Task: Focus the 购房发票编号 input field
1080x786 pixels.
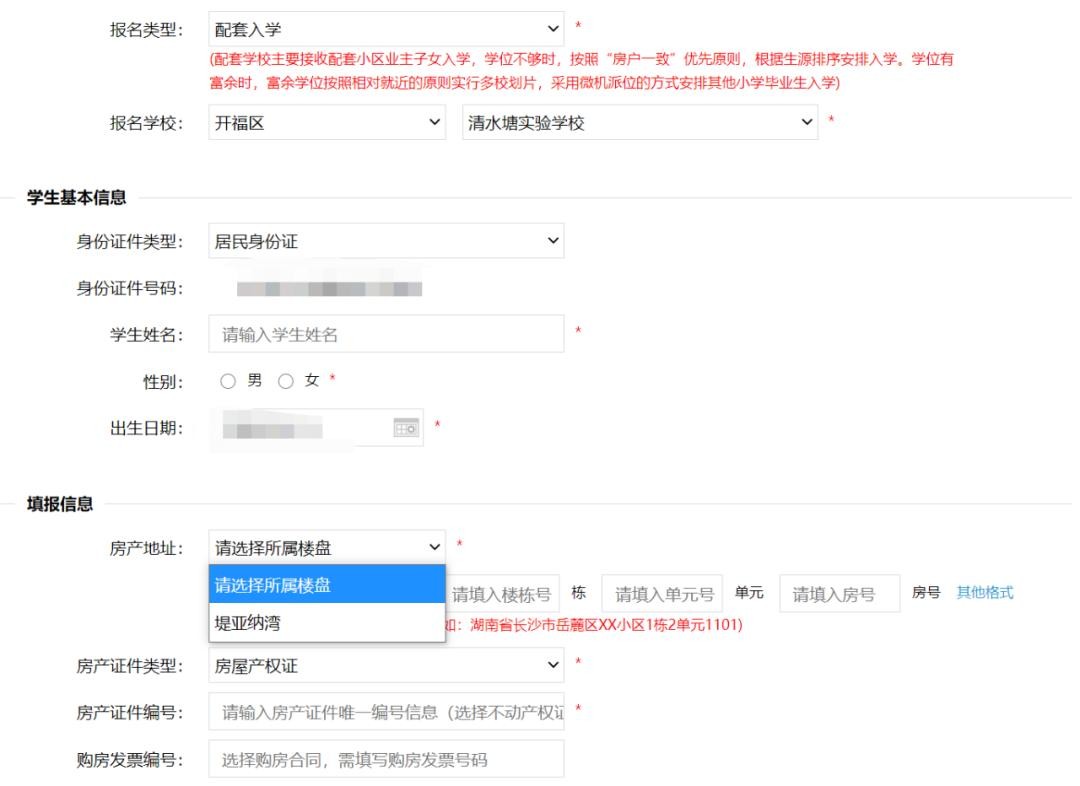Action: (x=386, y=759)
